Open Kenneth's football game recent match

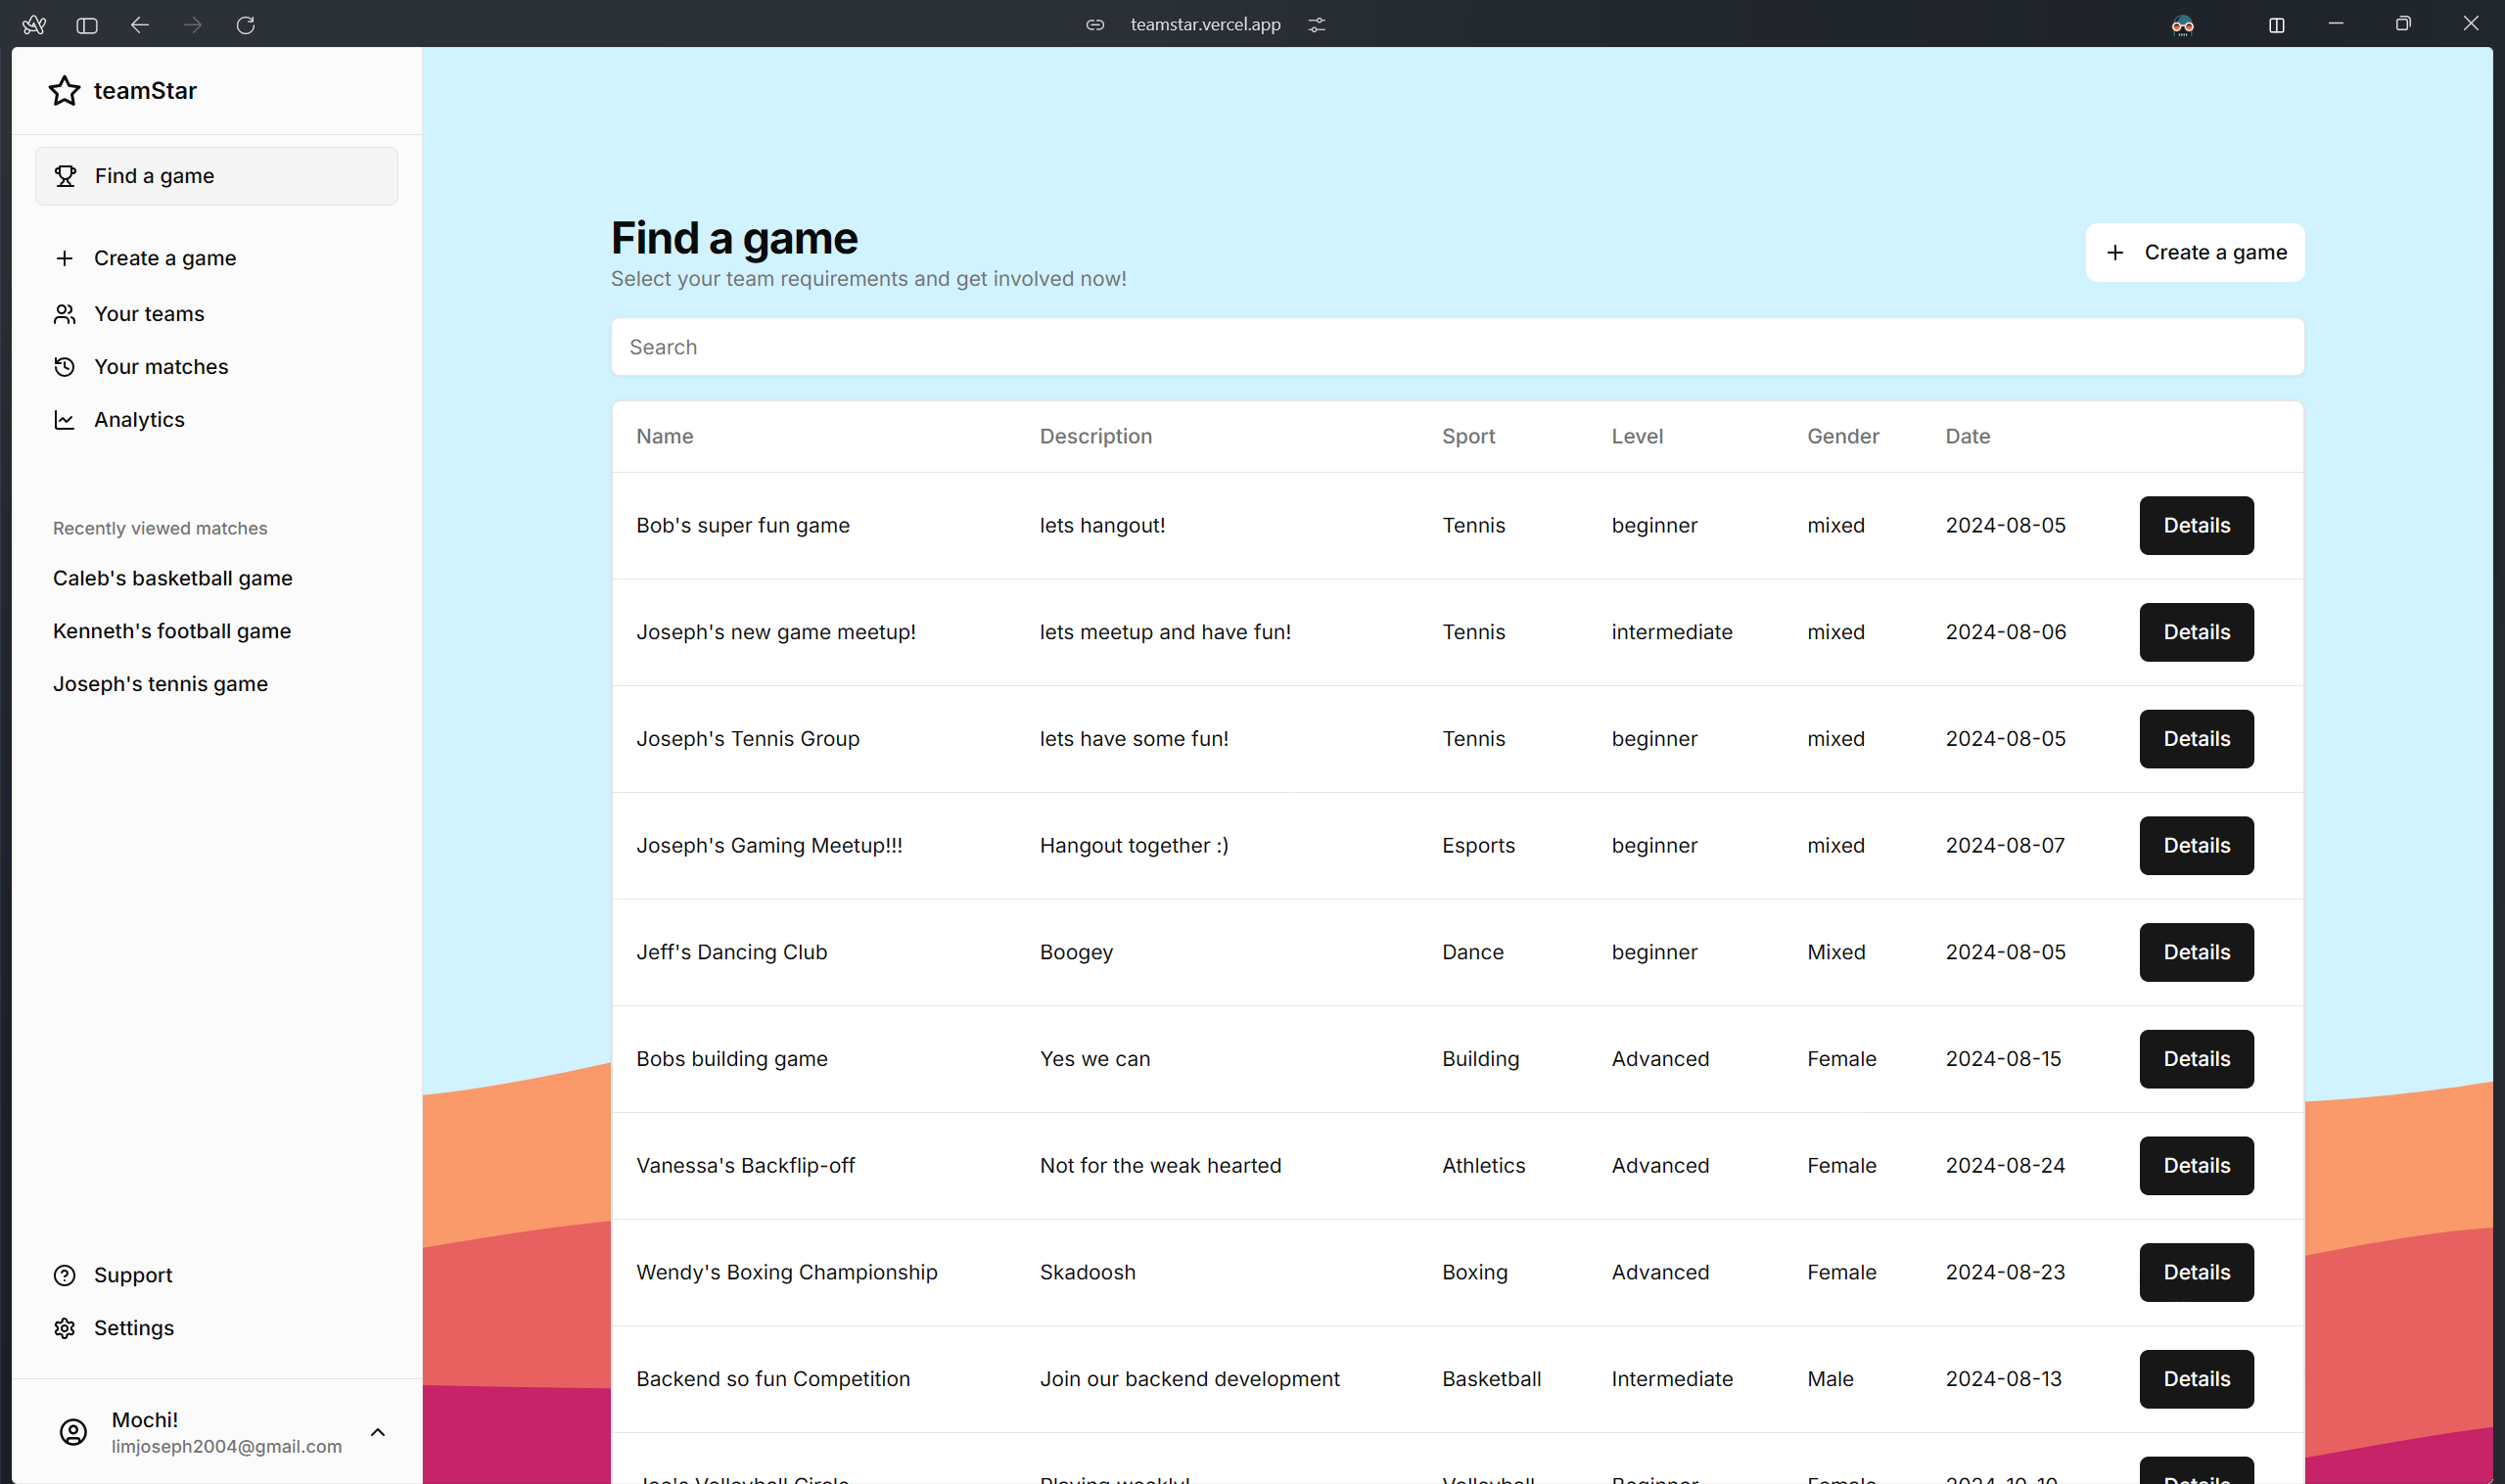click(x=171, y=631)
